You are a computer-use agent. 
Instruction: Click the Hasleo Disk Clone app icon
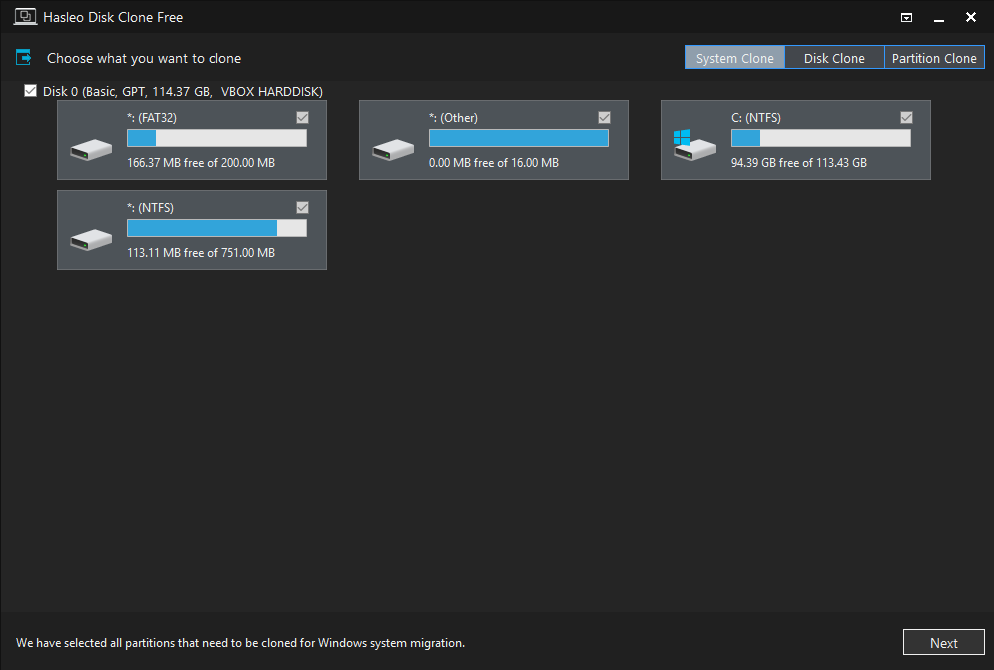coord(25,16)
